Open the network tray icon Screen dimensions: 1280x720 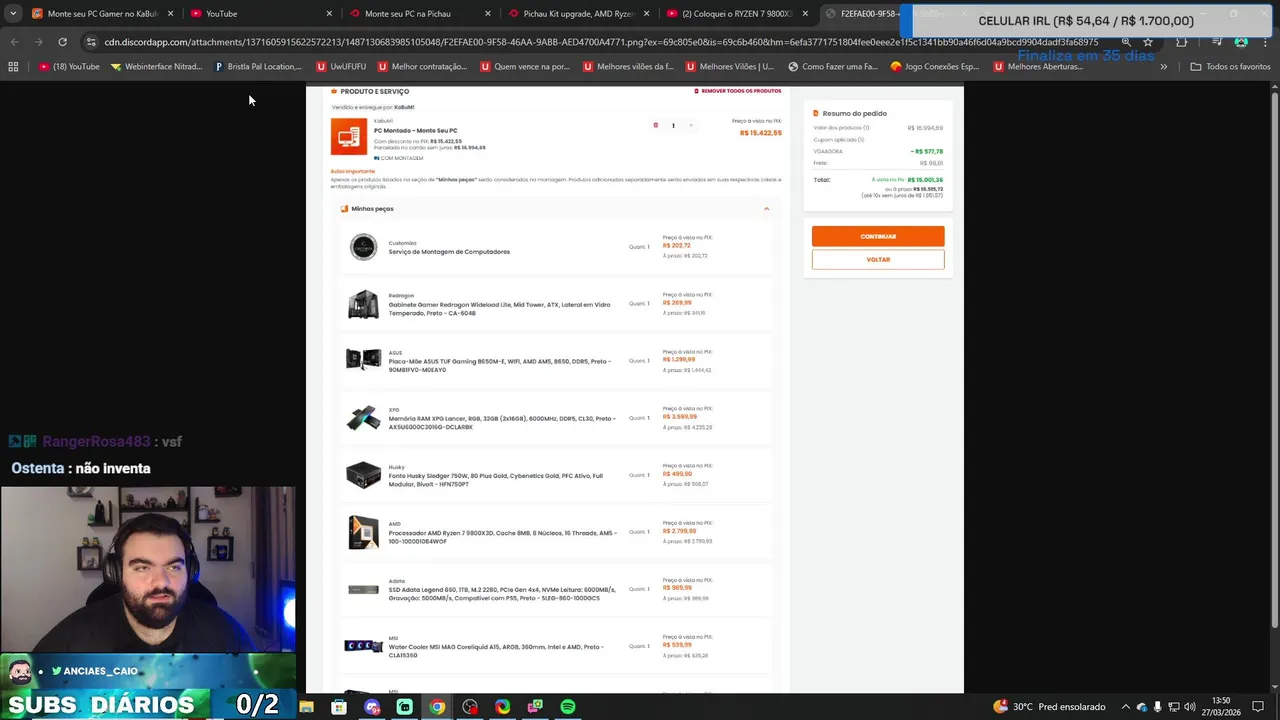pos(1173,707)
